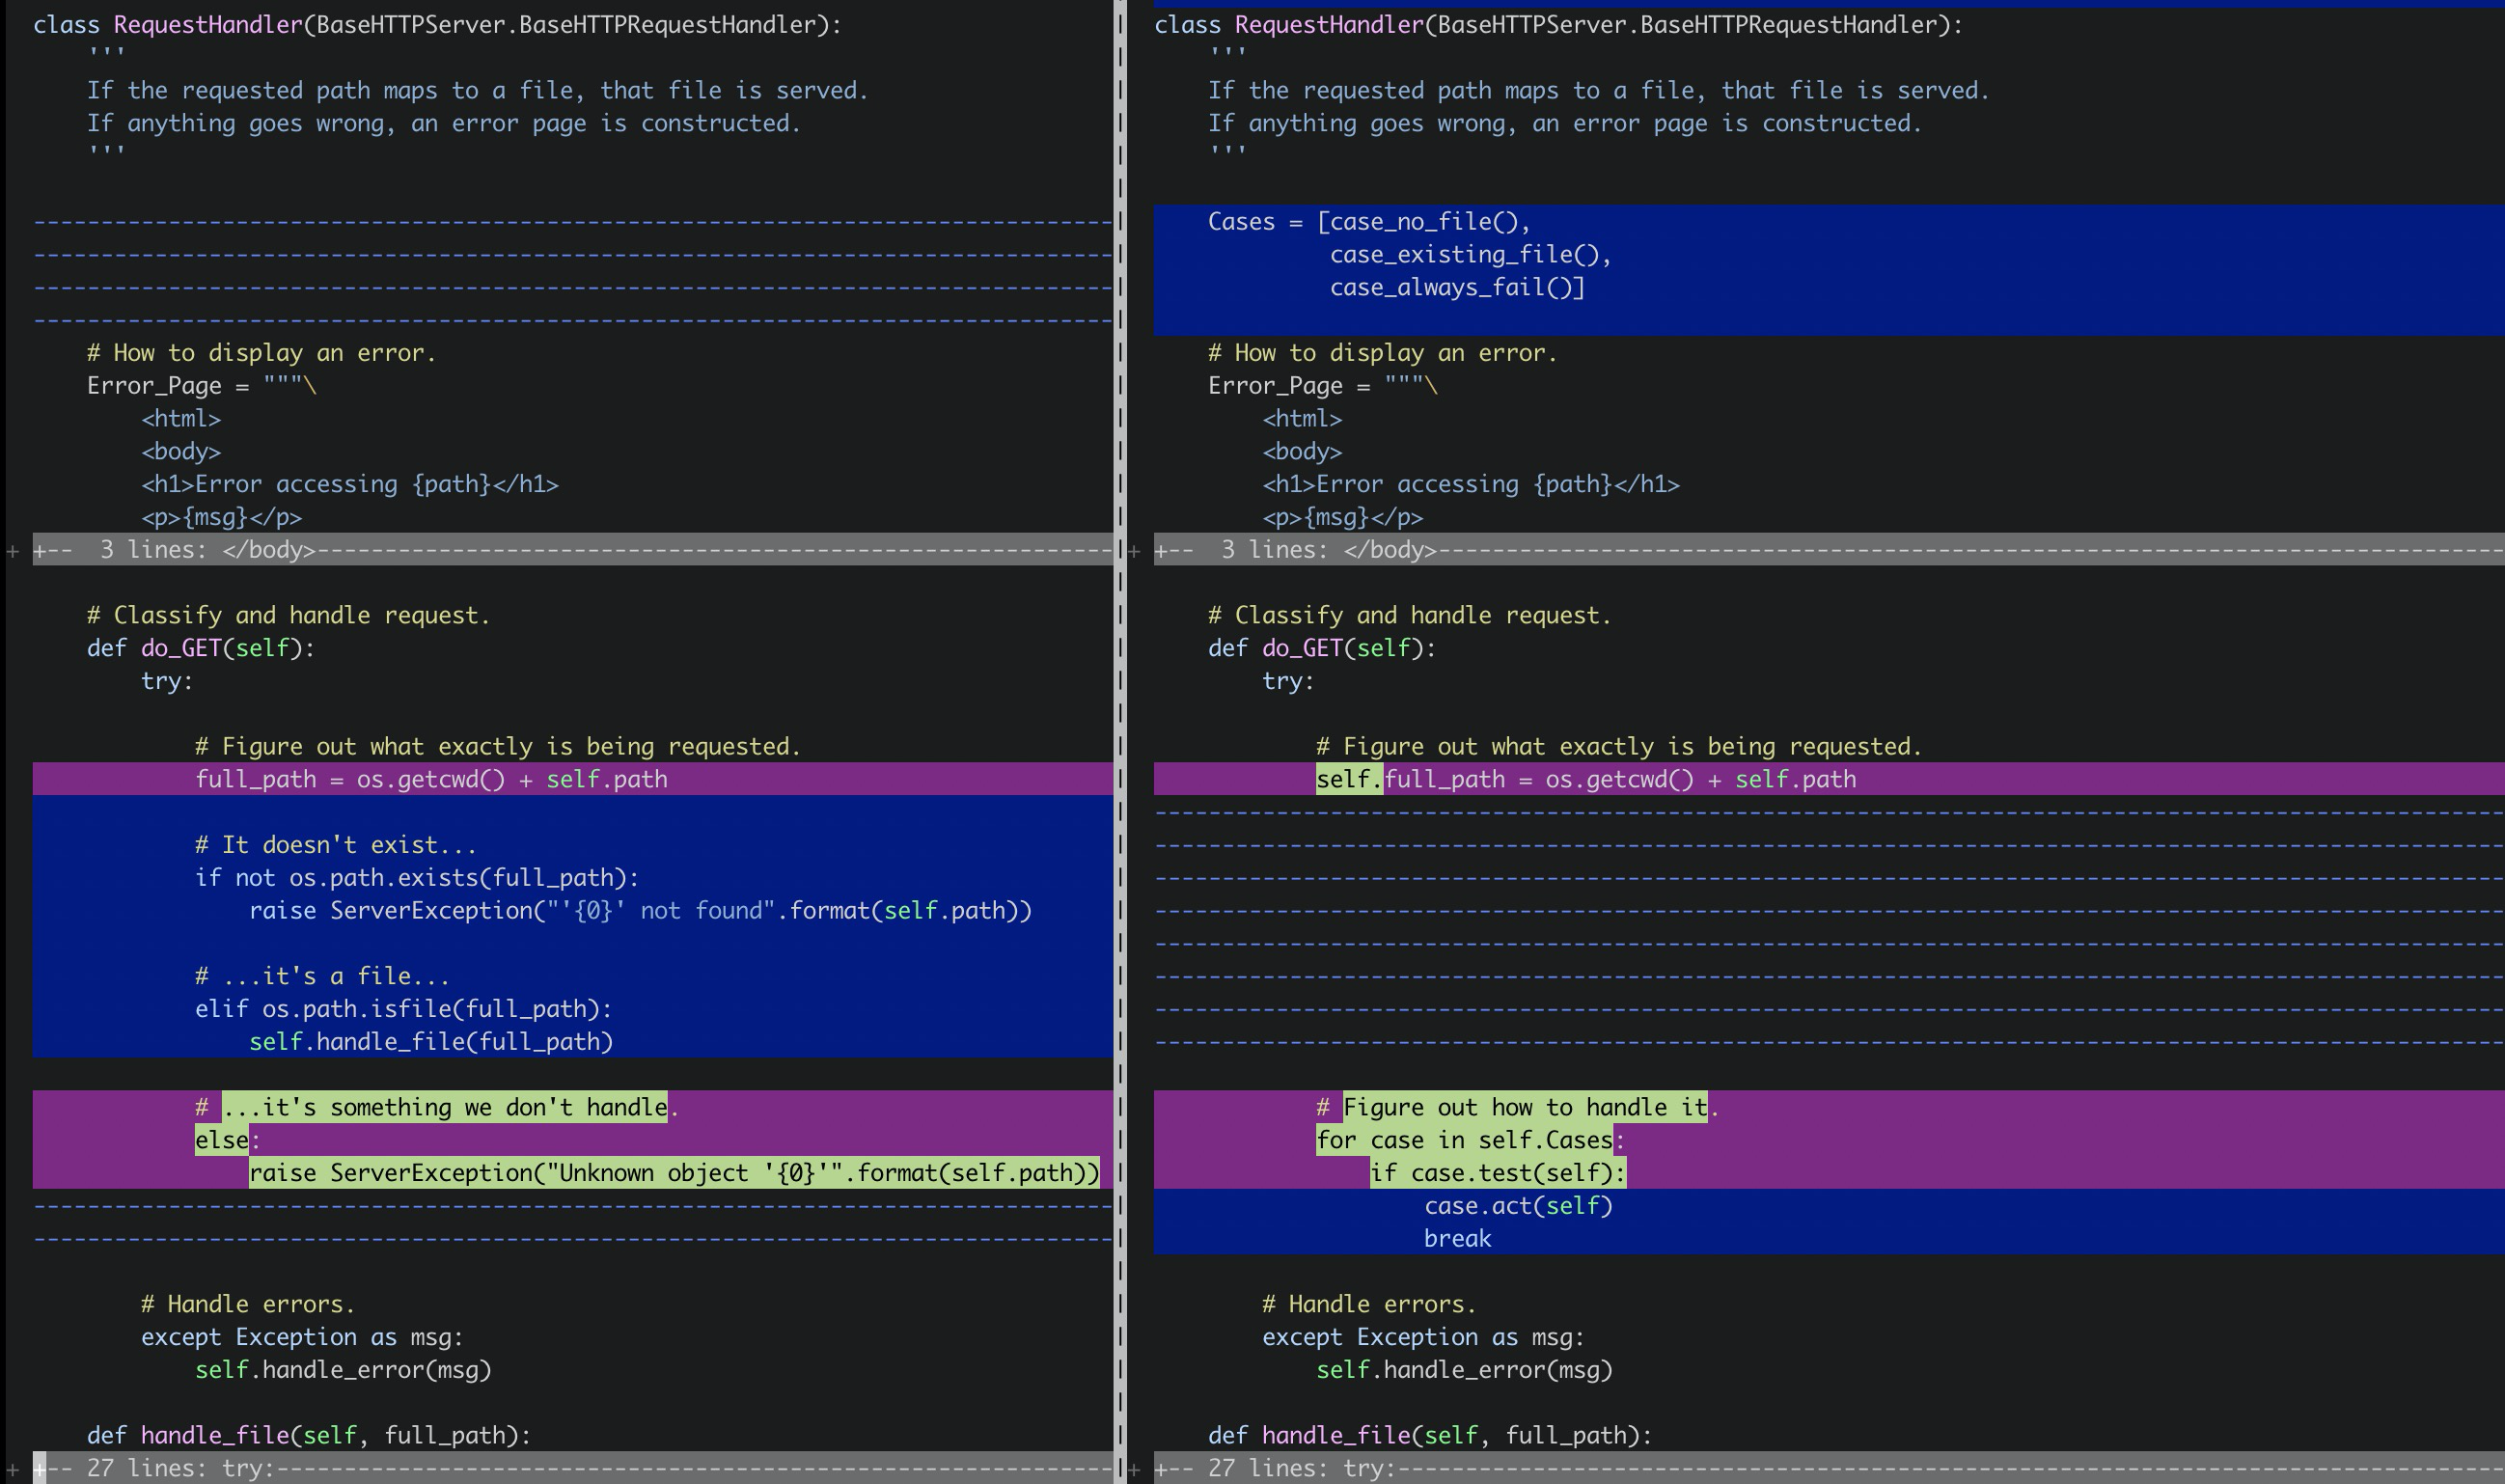2505x1484 pixels.
Task: Click the right pane fold-column plus beside "27 lines"
Action: (x=1134, y=1468)
